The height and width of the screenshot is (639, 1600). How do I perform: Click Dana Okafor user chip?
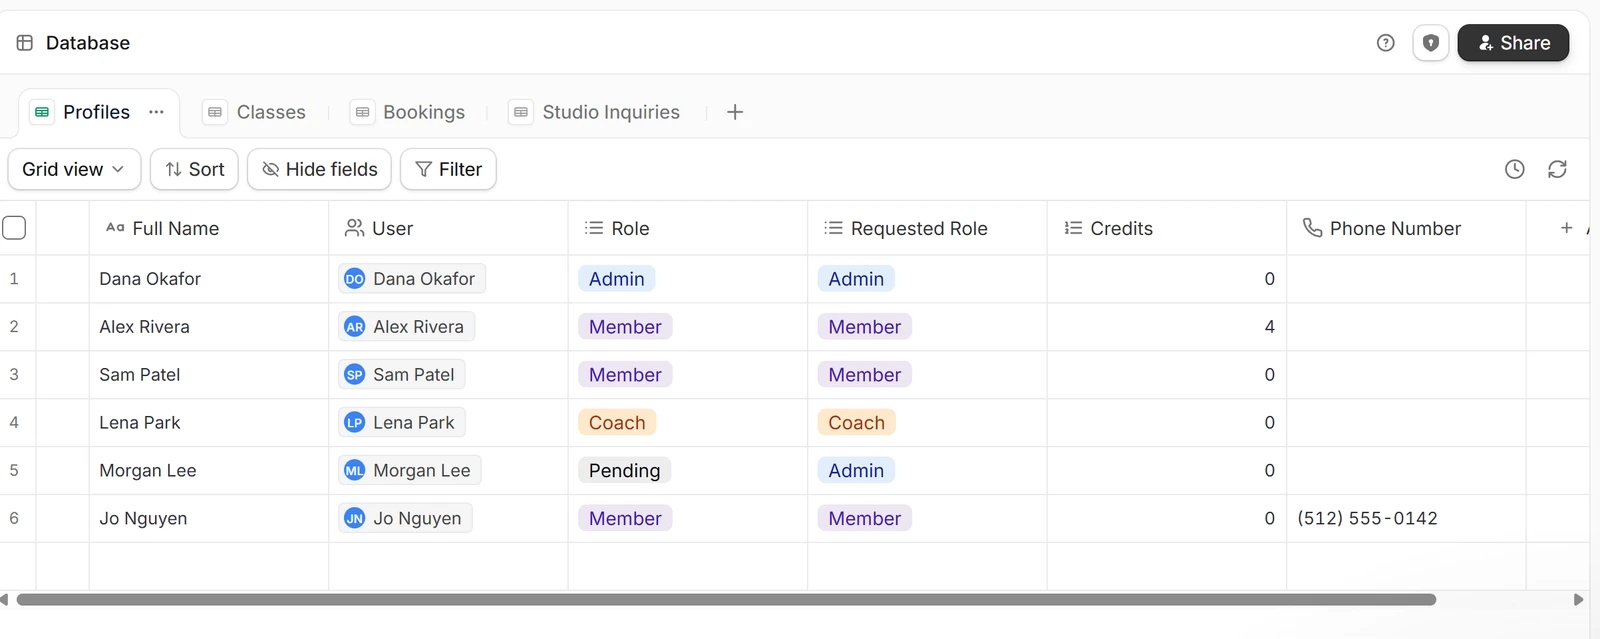coord(412,279)
